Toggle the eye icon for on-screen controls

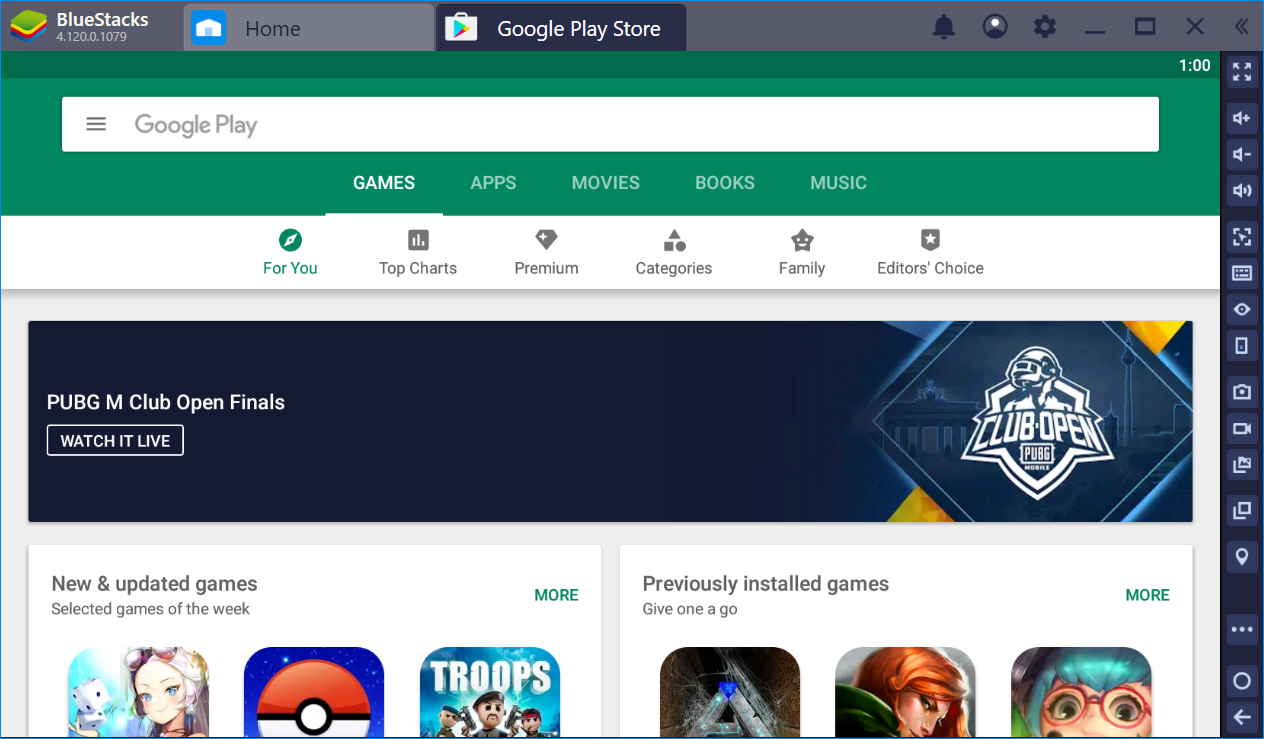tap(1242, 310)
